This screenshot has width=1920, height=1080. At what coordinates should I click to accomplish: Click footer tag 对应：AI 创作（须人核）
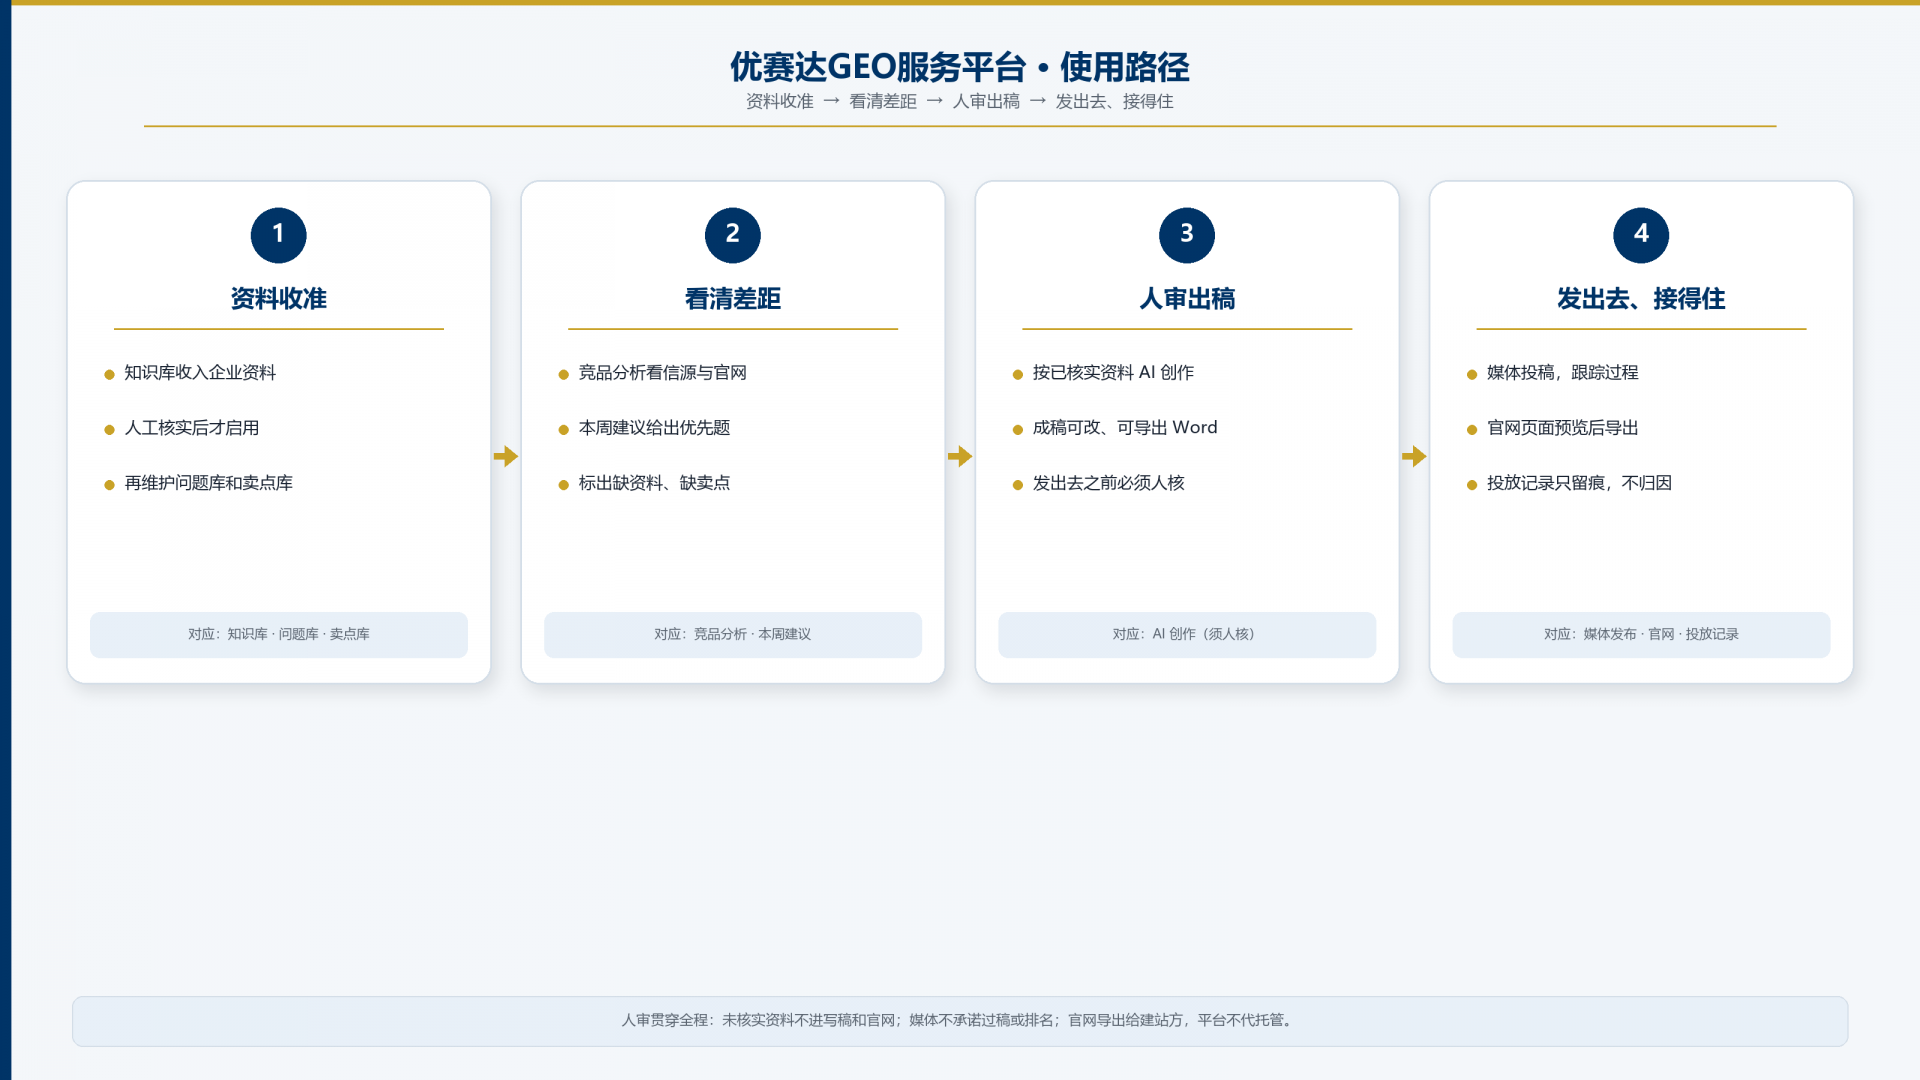(x=1187, y=635)
